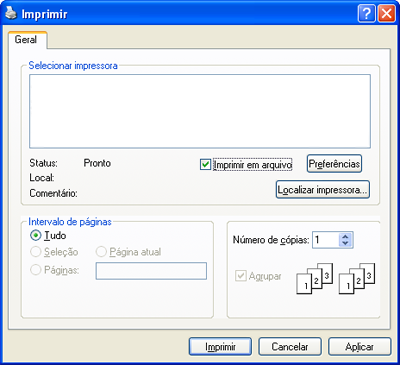Click the Imprimir button
The width and height of the screenshot is (400, 365).
tap(220, 347)
